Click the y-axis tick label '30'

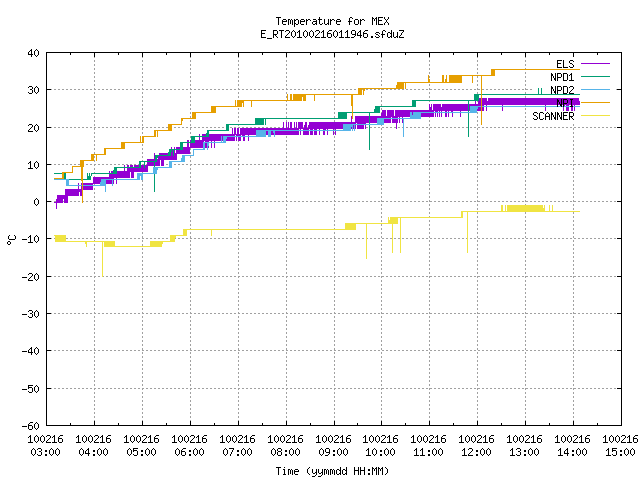click(x=33, y=90)
